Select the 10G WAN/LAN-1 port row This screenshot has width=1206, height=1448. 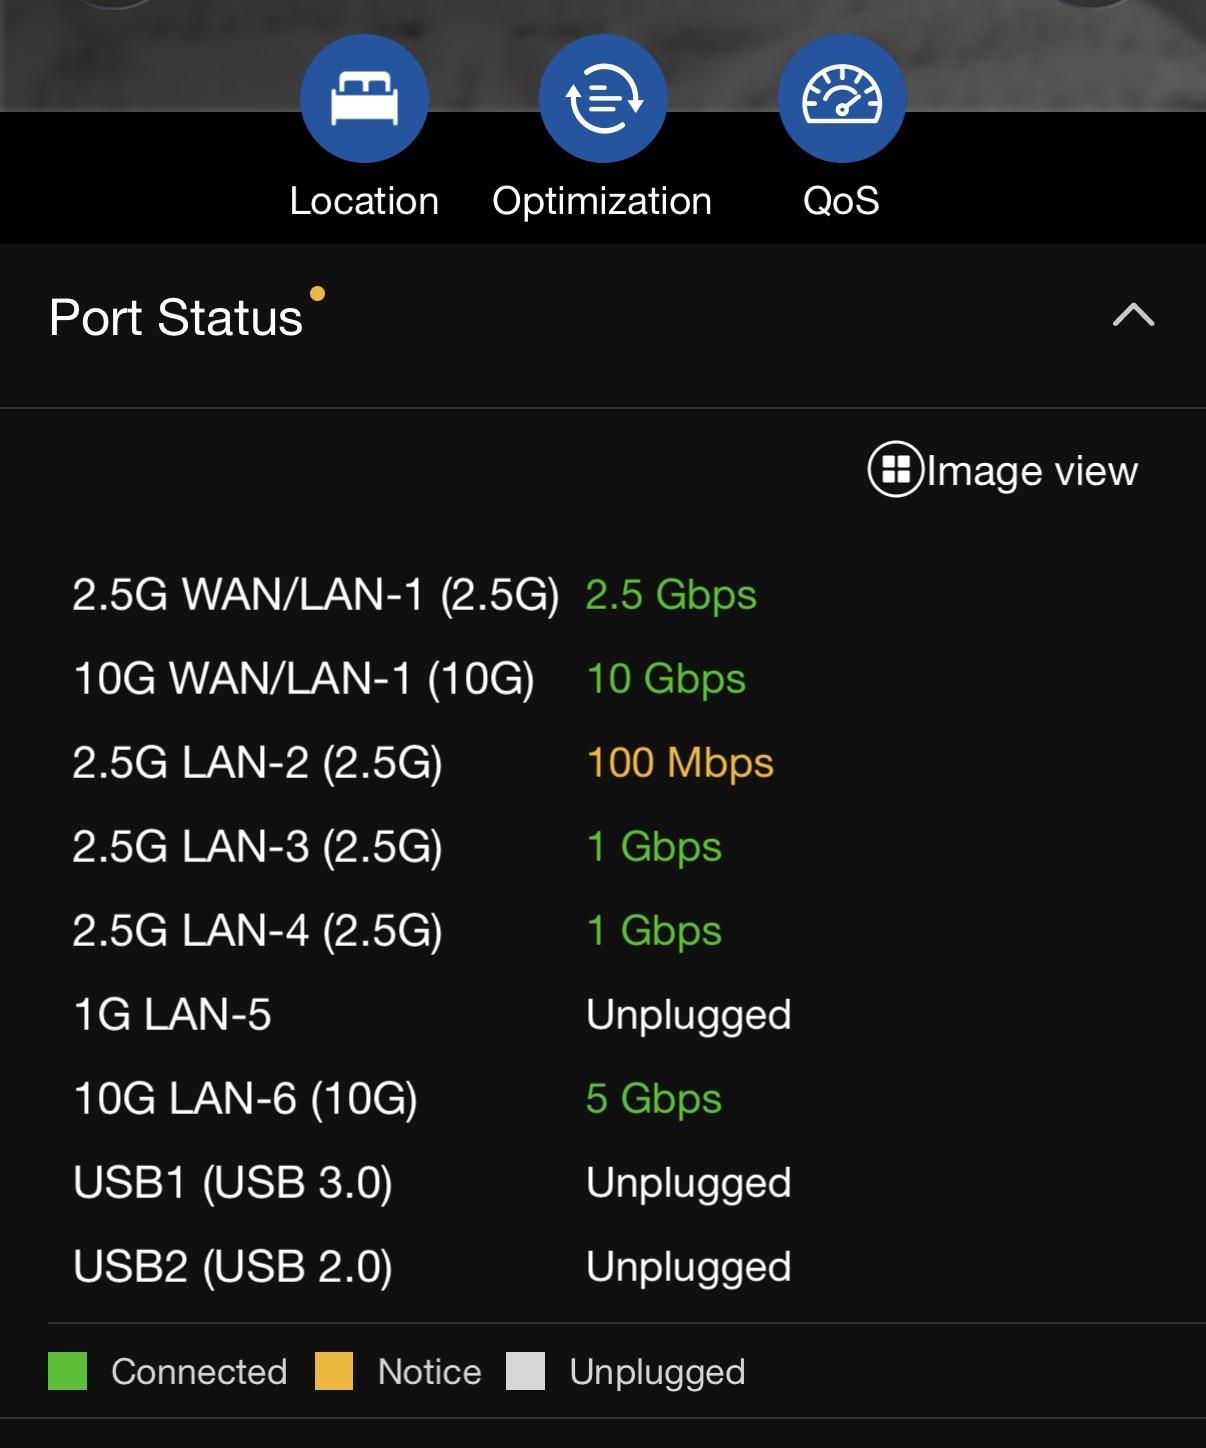point(304,679)
